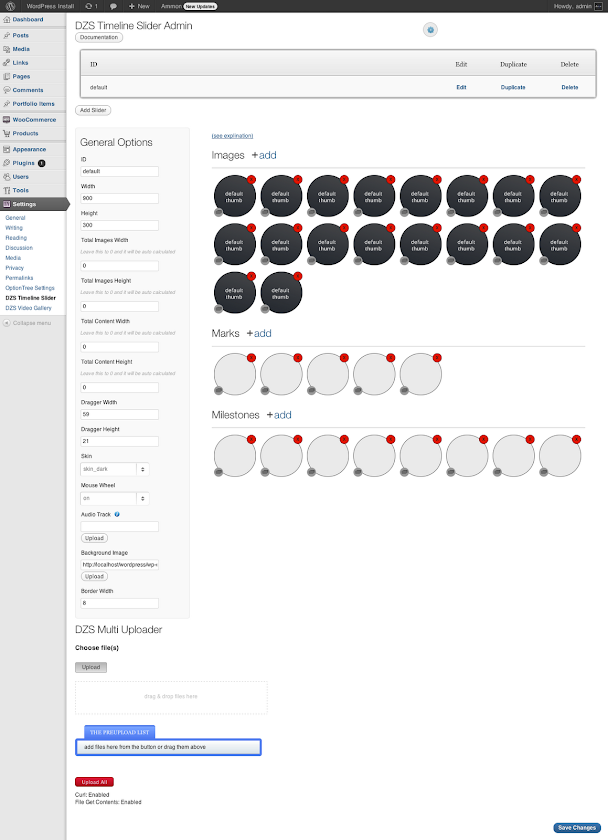Delete the first image thumb via red X
Viewport: 608px width, 840px height.
pyautogui.click(x=251, y=179)
